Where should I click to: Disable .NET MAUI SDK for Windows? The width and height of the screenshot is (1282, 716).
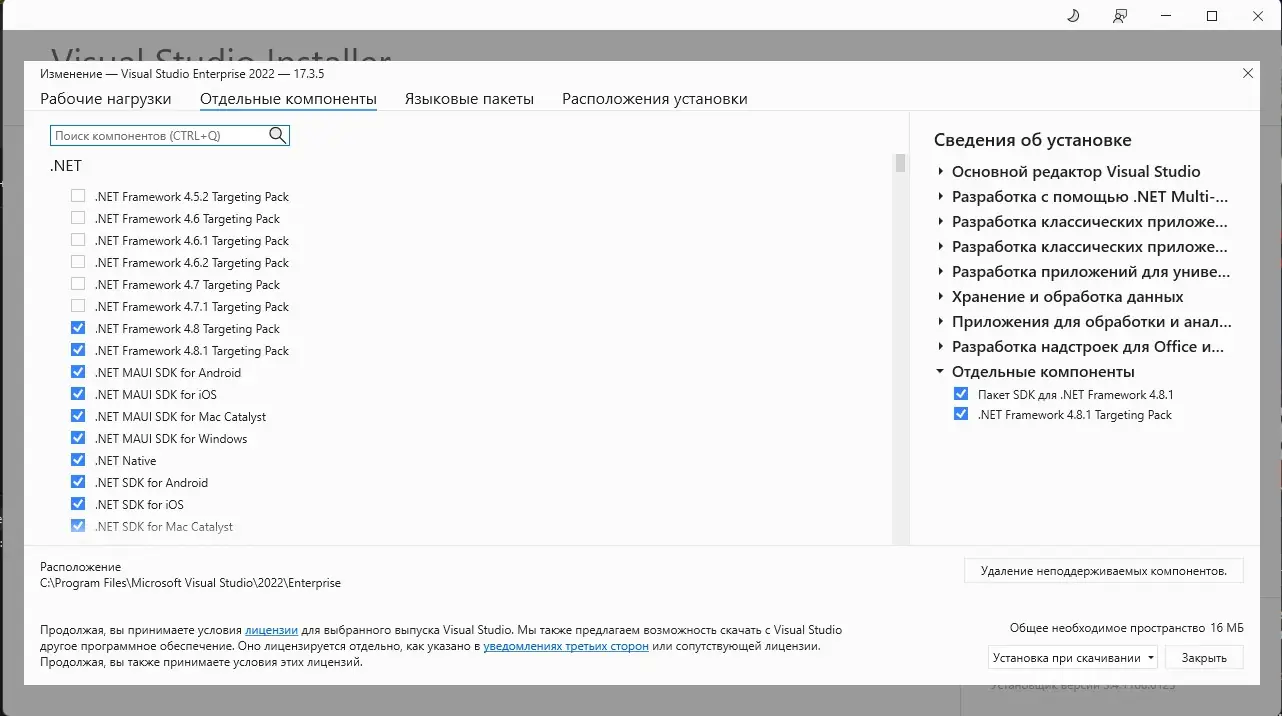78,438
